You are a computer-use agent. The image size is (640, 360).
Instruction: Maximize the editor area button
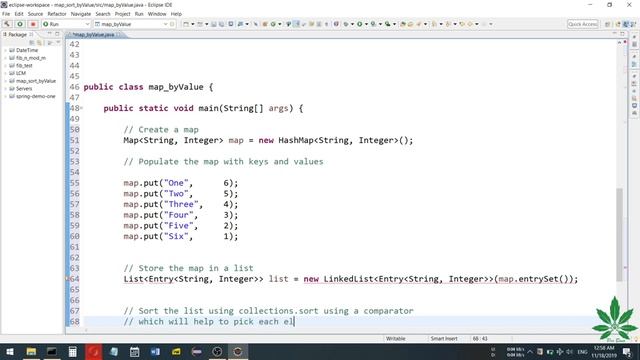(622, 34)
